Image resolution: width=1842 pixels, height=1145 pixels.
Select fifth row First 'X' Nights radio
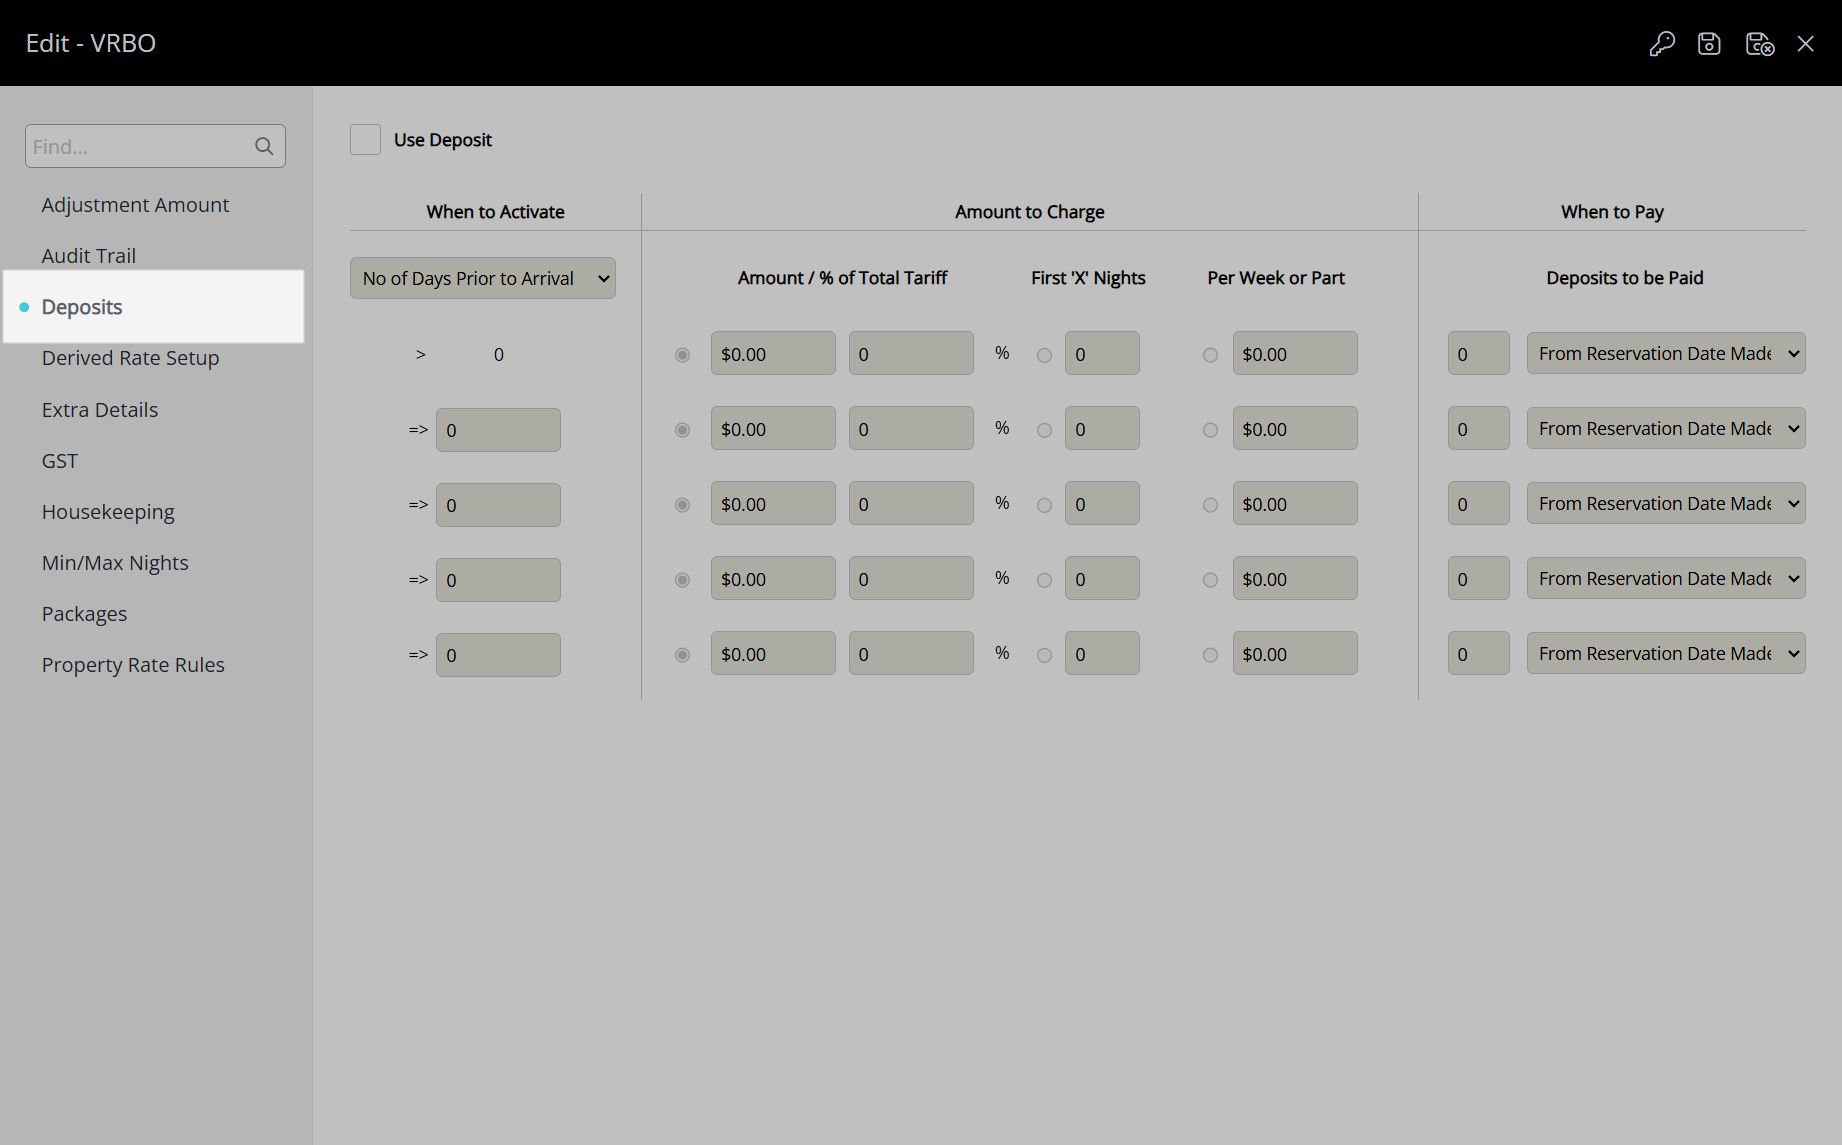(x=1044, y=655)
